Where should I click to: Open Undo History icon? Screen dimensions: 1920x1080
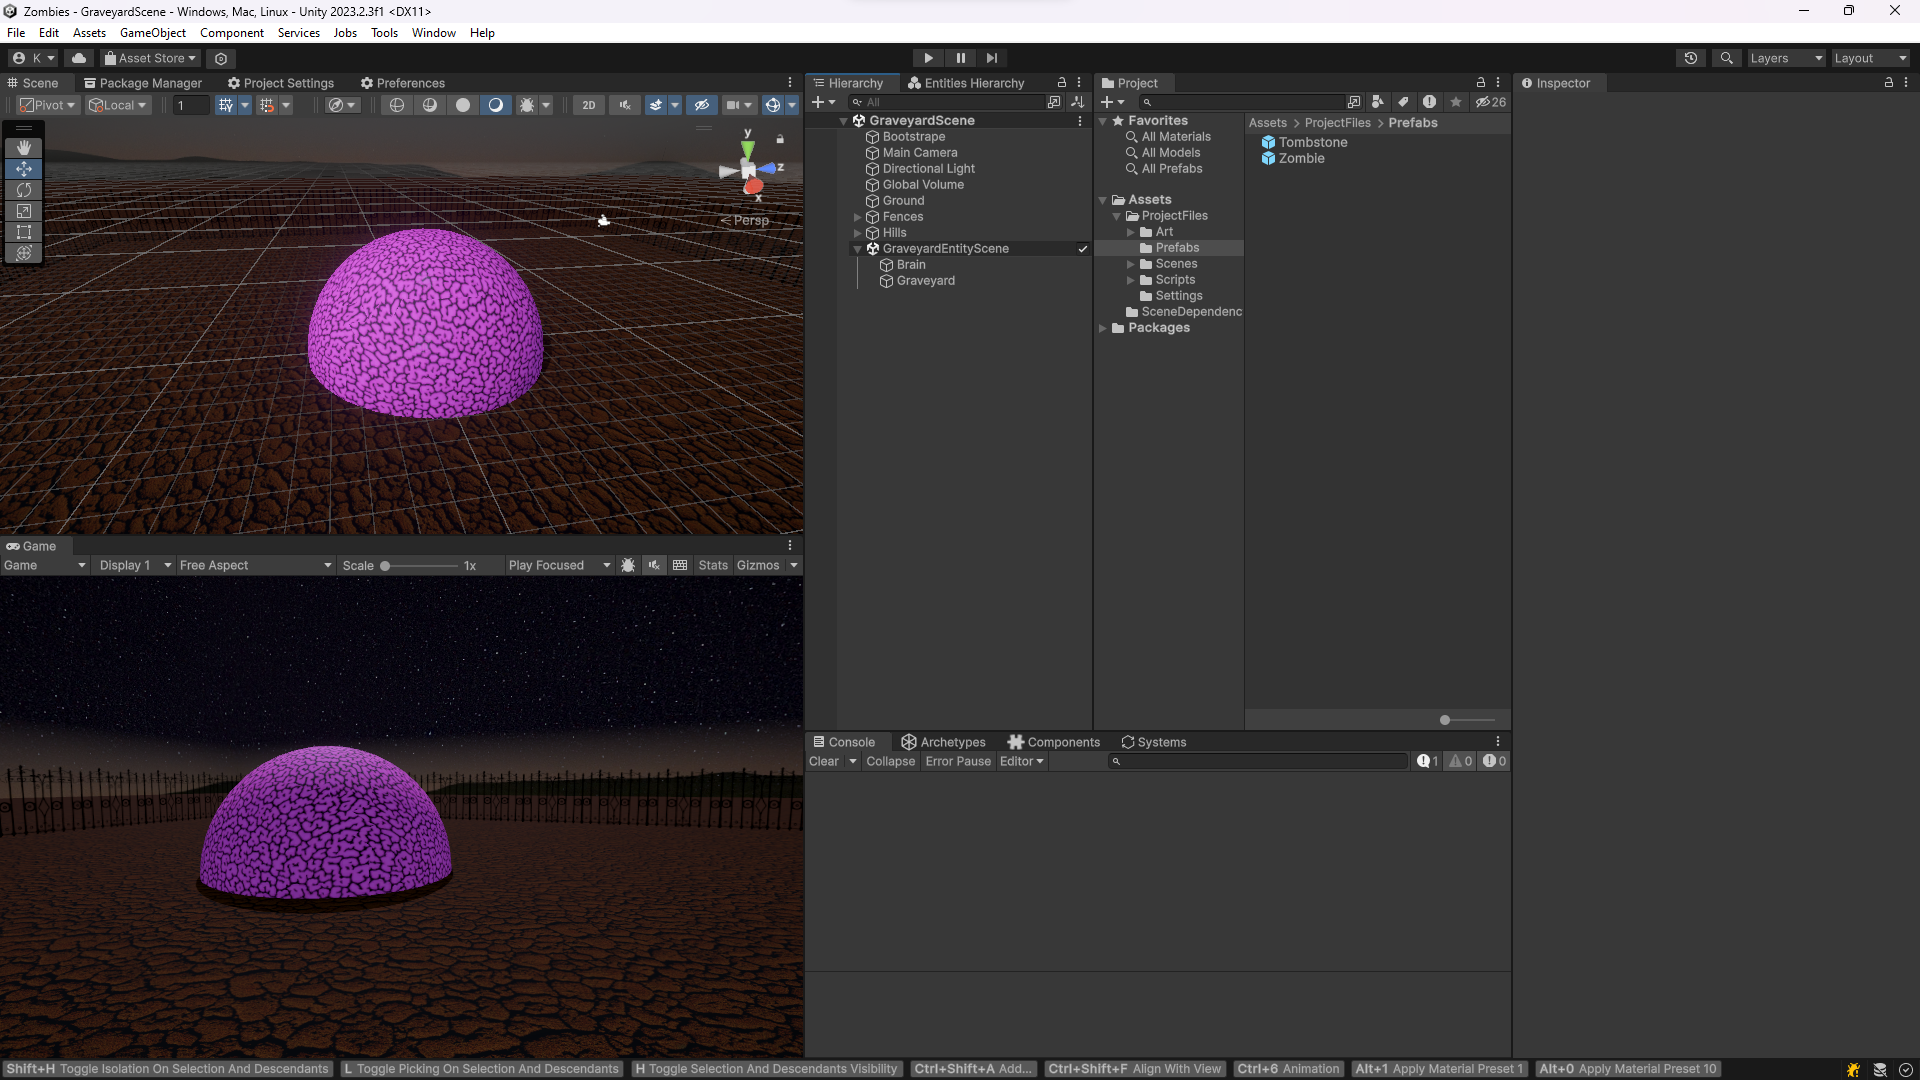(1690, 58)
